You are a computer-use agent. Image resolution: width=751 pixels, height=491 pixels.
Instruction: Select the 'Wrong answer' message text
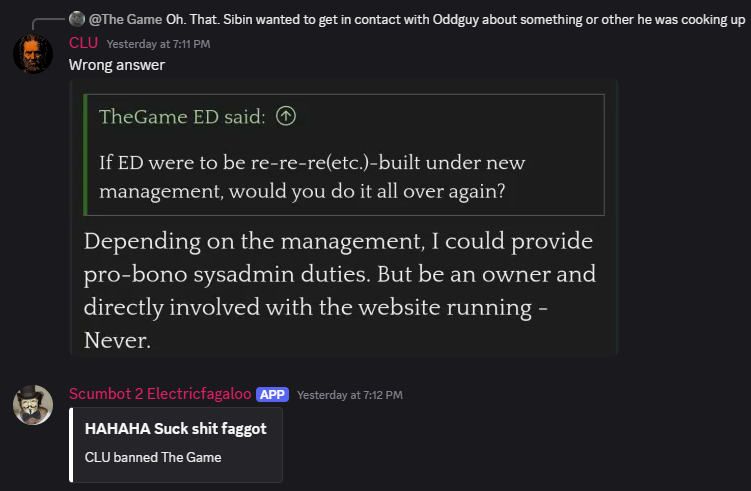(x=116, y=65)
